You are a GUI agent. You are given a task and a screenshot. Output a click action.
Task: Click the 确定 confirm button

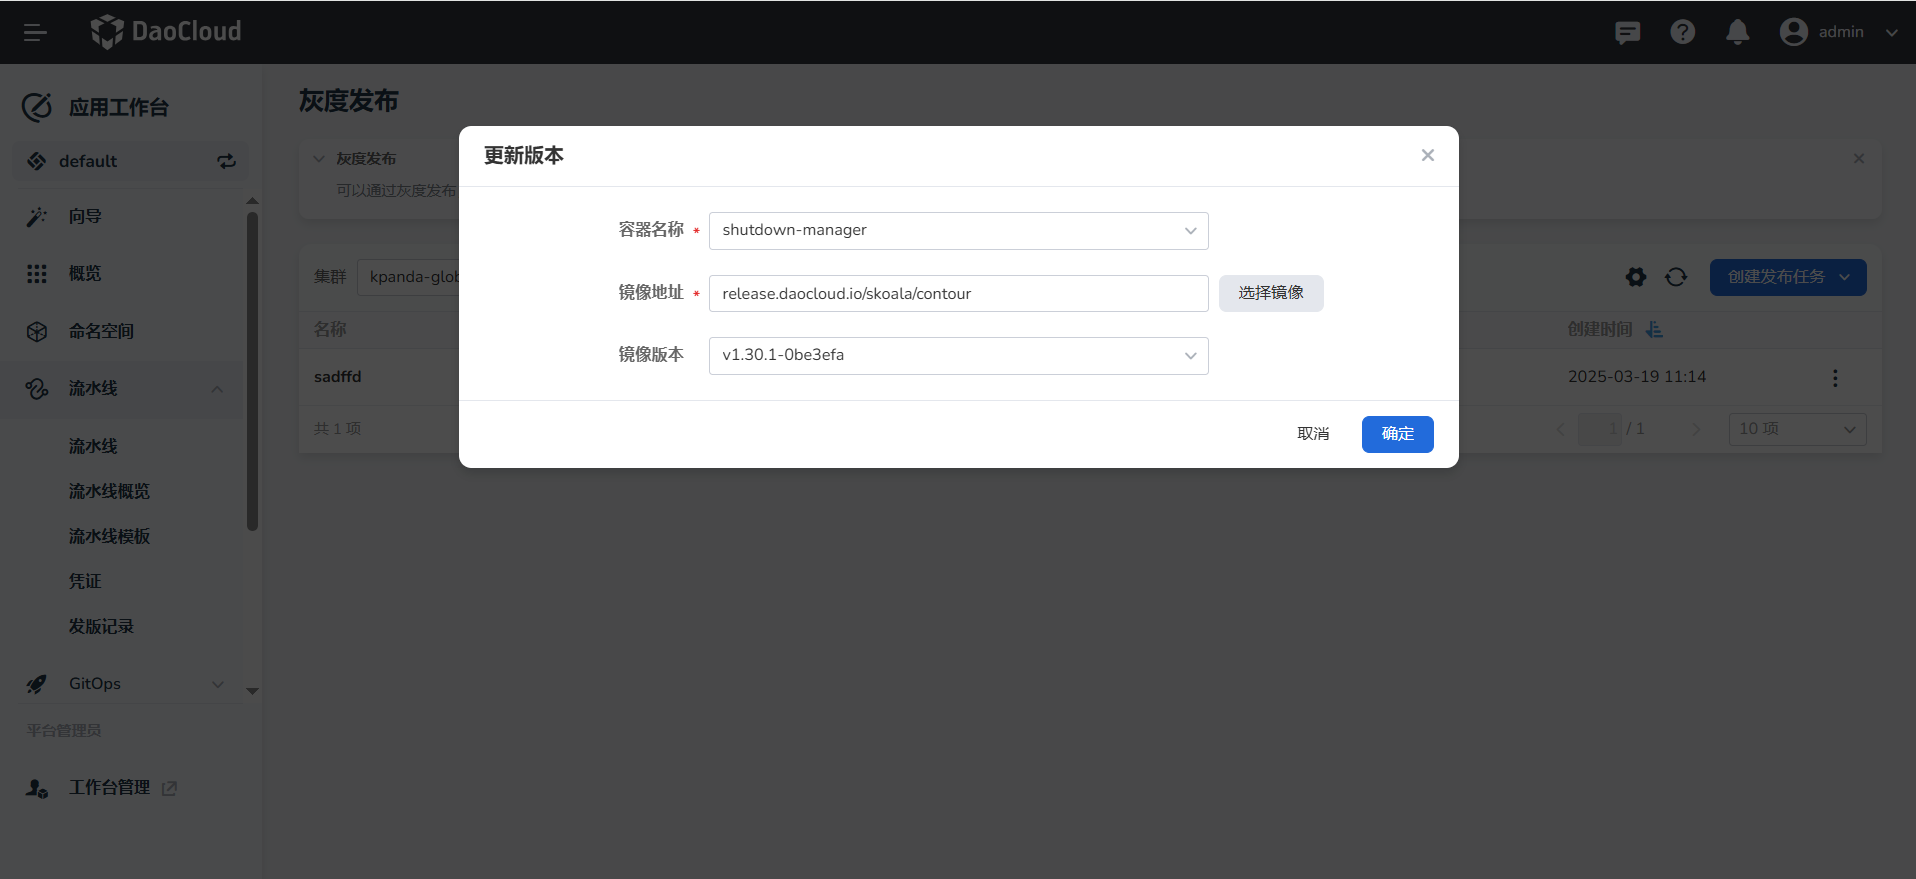(x=1397, y=434)
